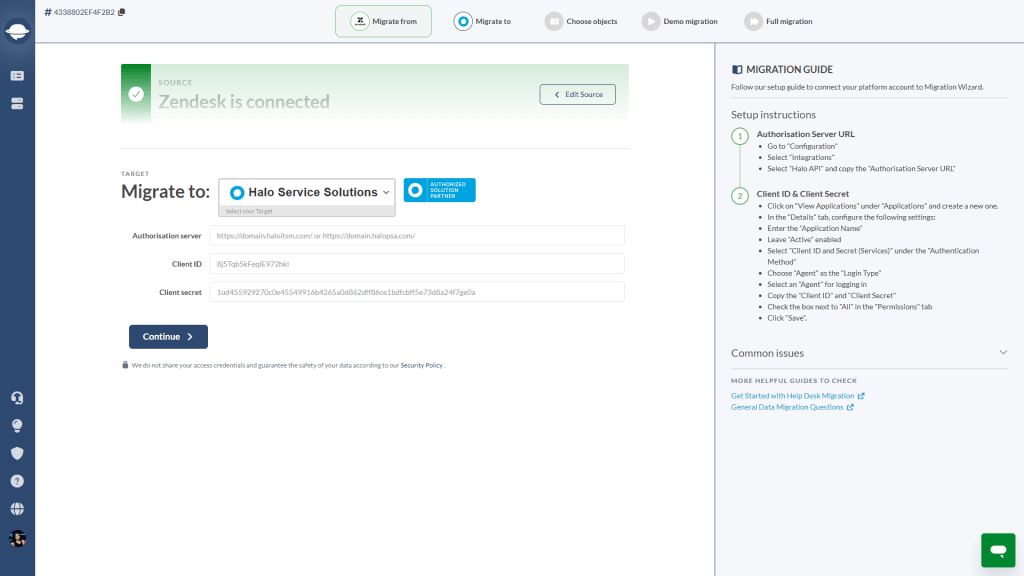Expand the Common issues section
The image size is (1024, 576).
869,353
